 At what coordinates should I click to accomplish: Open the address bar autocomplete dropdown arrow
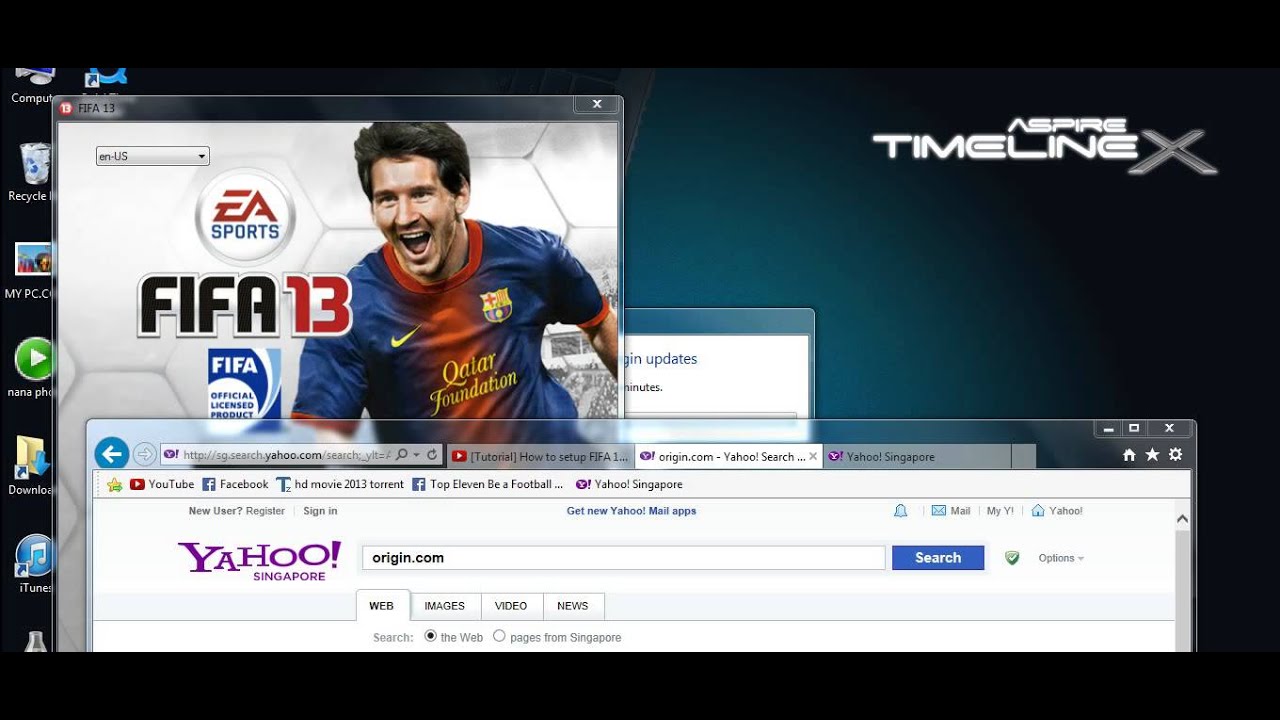pos(417,455)
